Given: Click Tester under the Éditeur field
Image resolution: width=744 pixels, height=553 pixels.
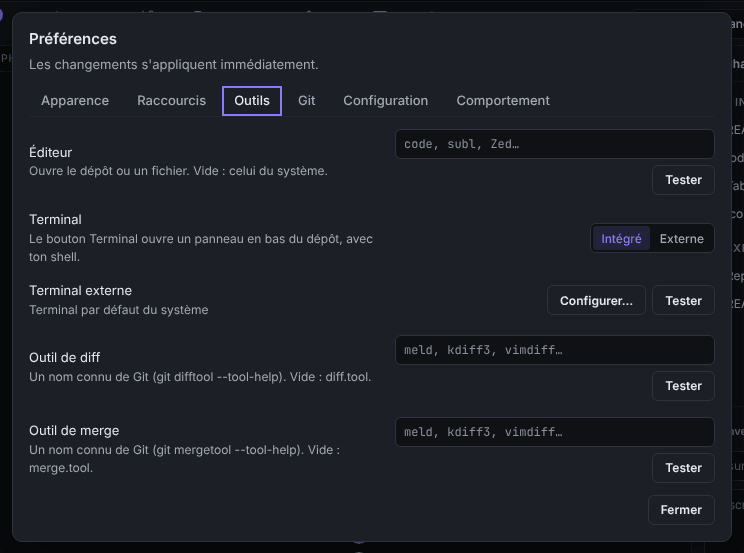Looking at the screenshot, I should coord(683,180).
